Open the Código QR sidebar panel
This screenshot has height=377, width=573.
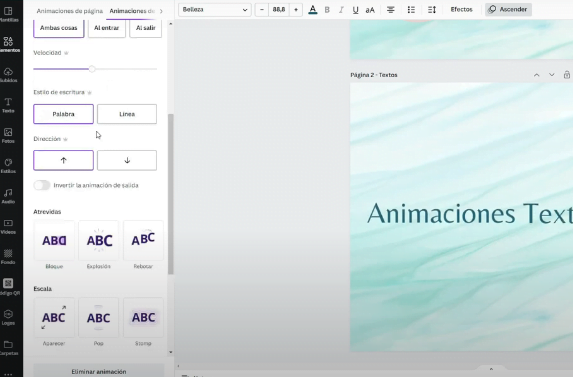pos(8,287)
